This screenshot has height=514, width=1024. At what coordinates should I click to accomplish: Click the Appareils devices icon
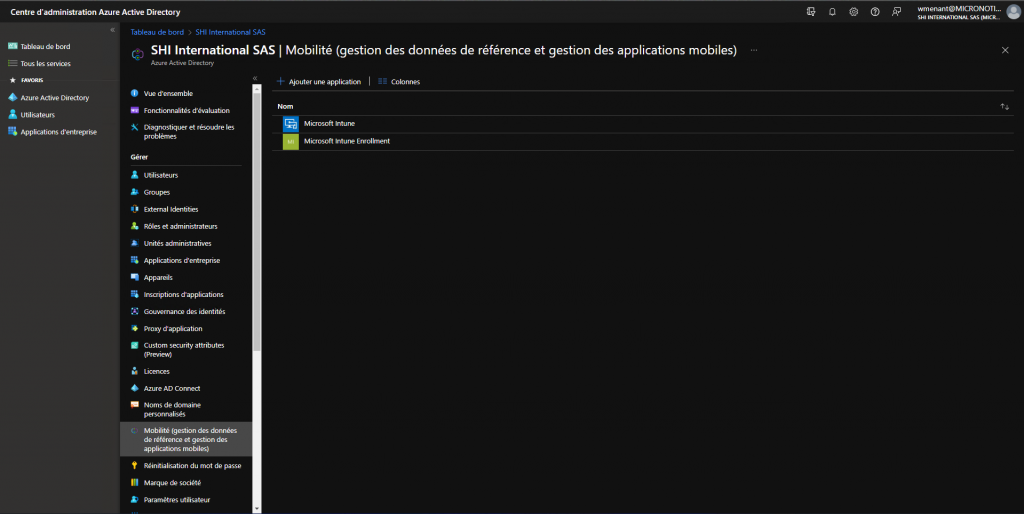(x=135, y=277)
